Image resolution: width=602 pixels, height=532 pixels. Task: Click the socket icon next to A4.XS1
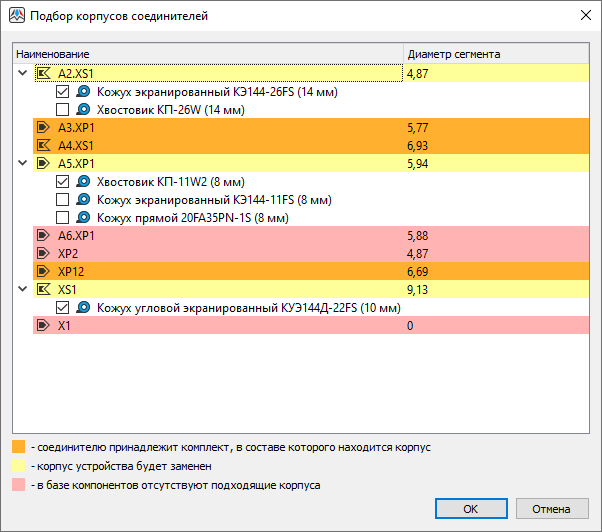(43, 145)
